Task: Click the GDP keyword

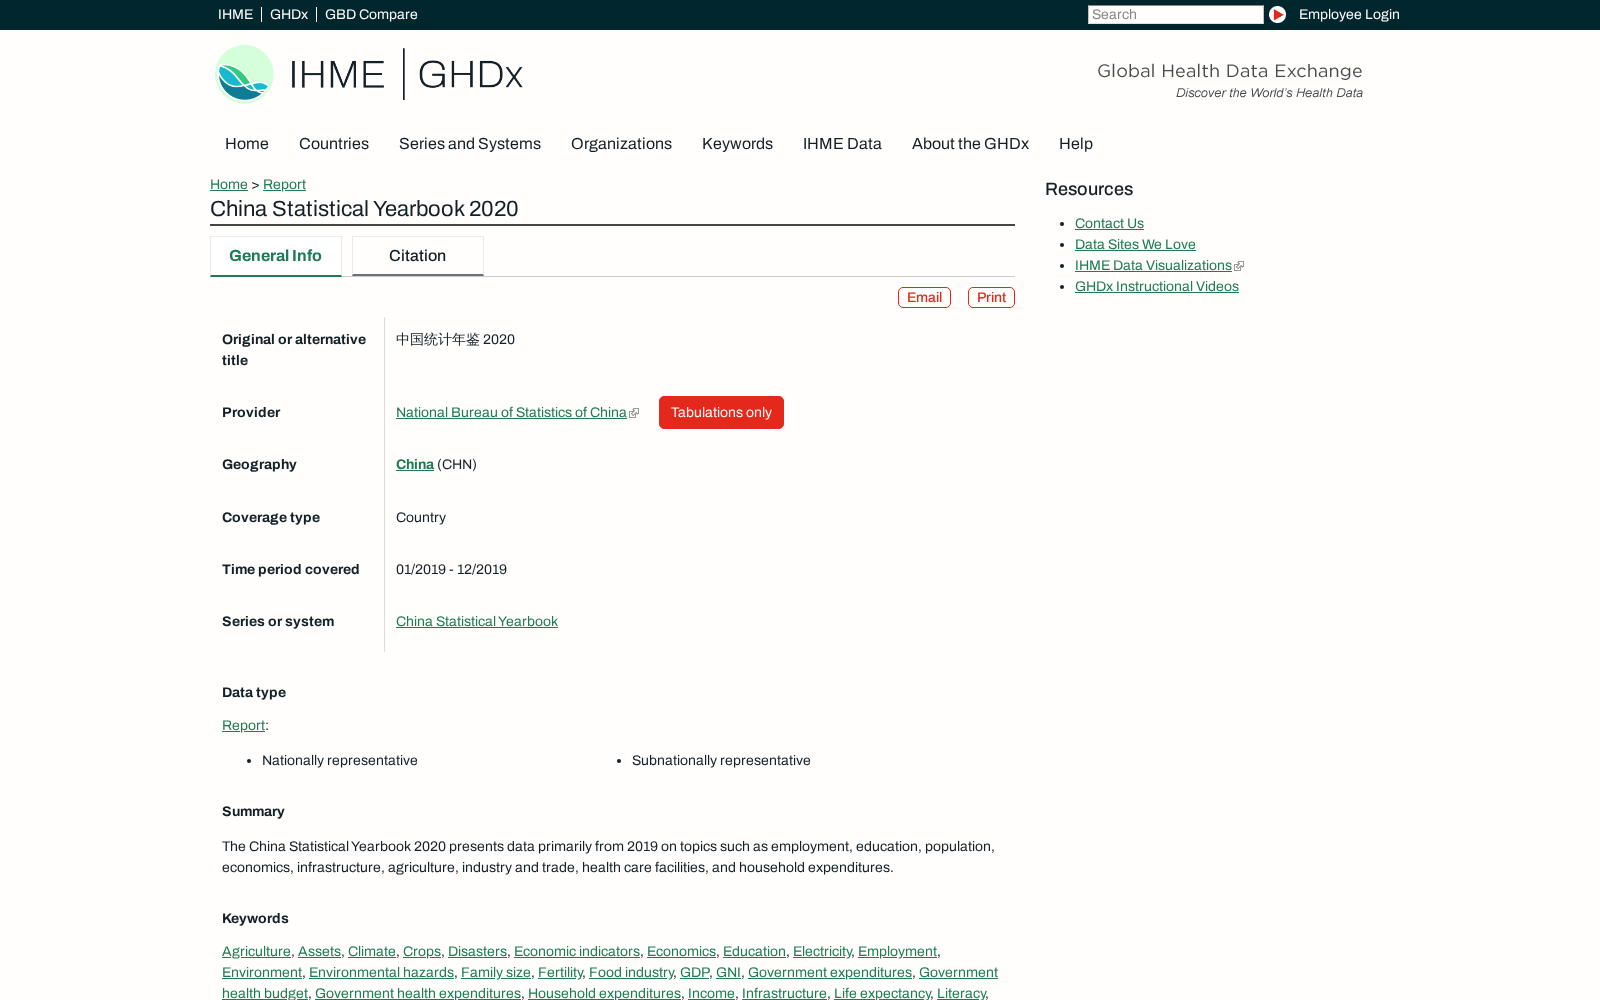Action: pos(694,973)
